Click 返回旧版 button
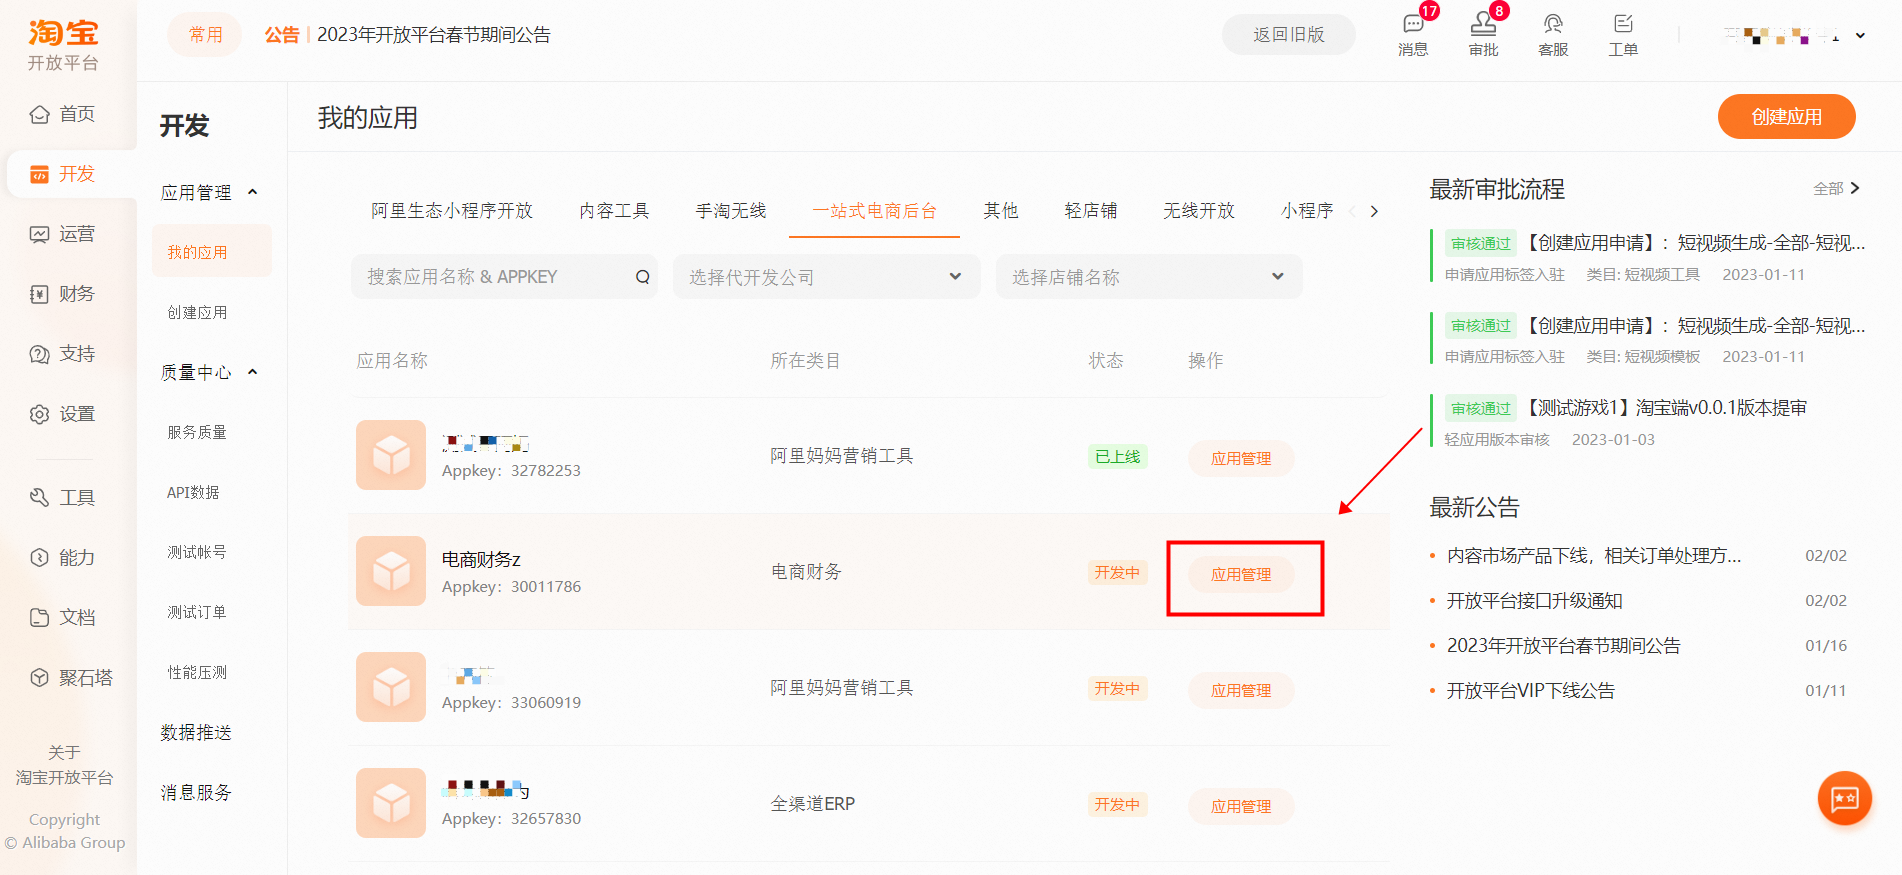 pyautogui.click(x=1288, y=35)
